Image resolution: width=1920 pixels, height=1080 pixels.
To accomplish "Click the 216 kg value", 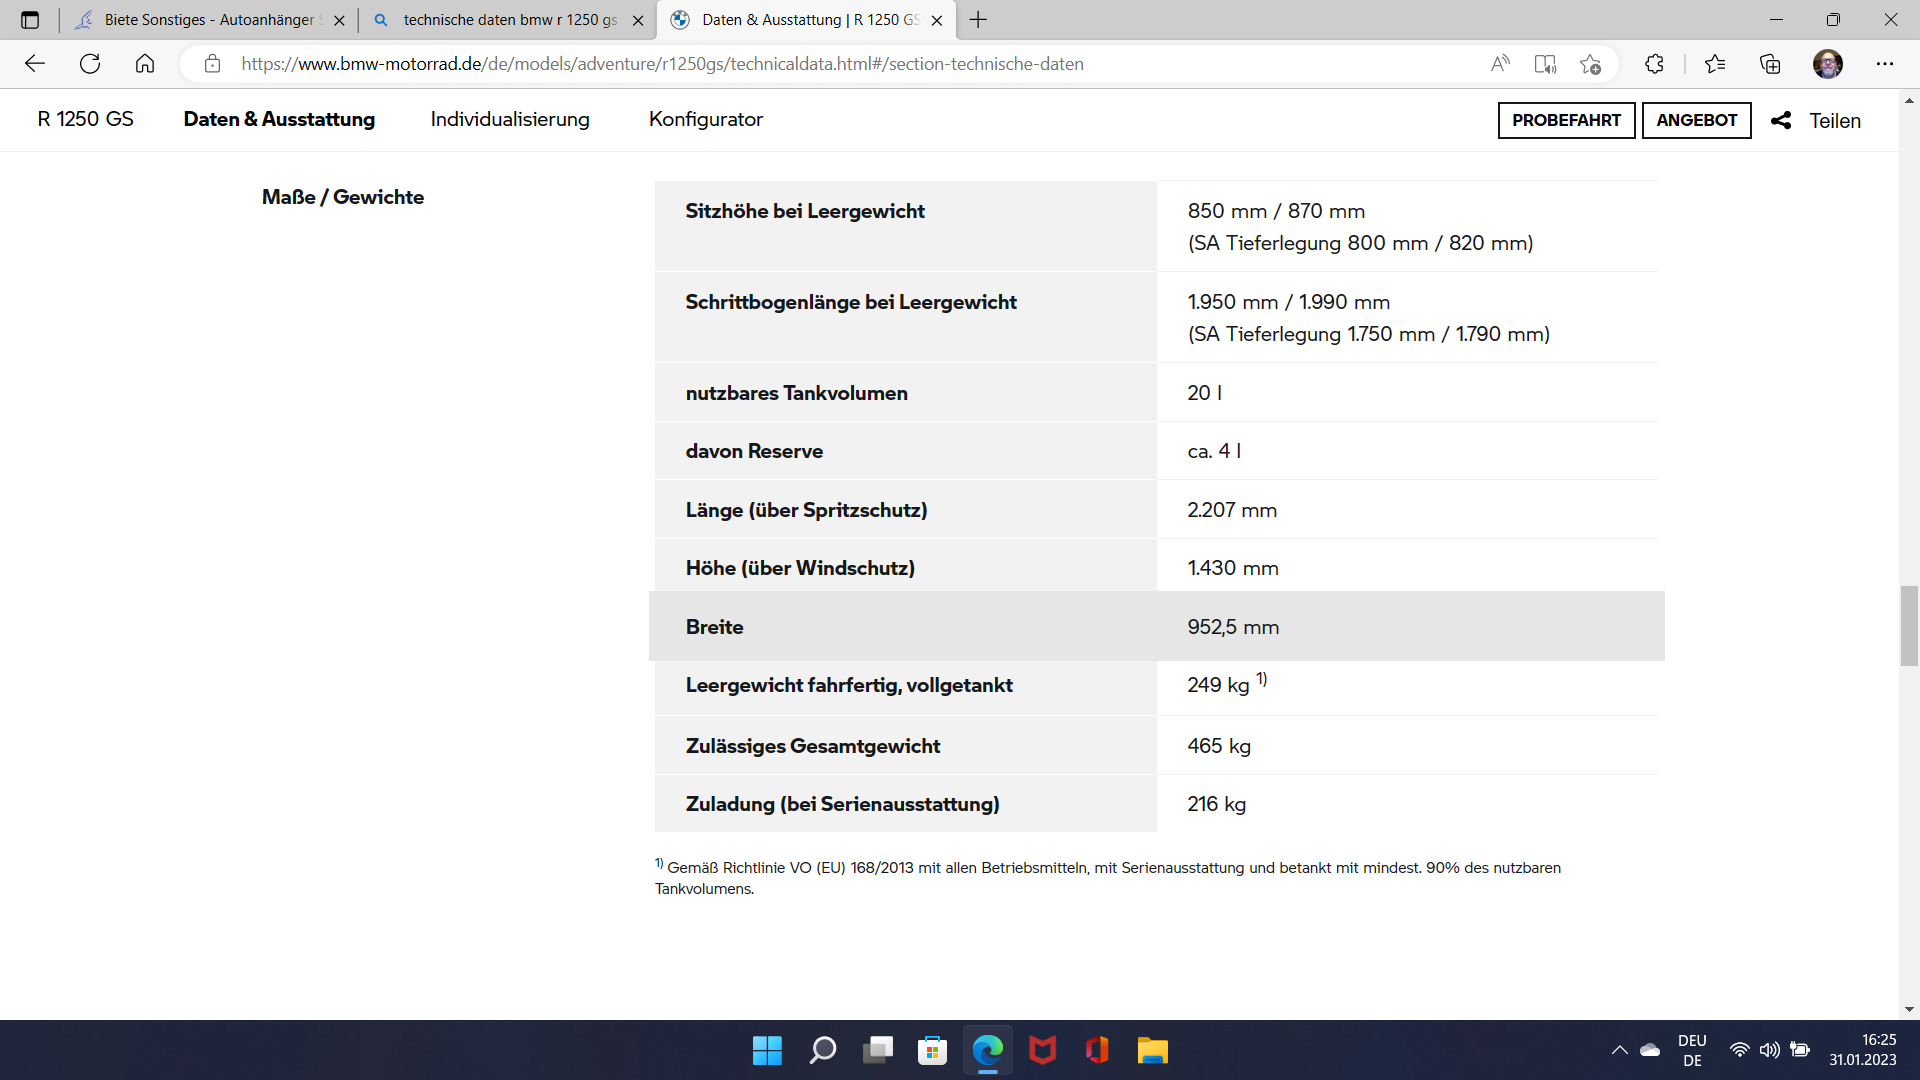I will click(1216, 804).
